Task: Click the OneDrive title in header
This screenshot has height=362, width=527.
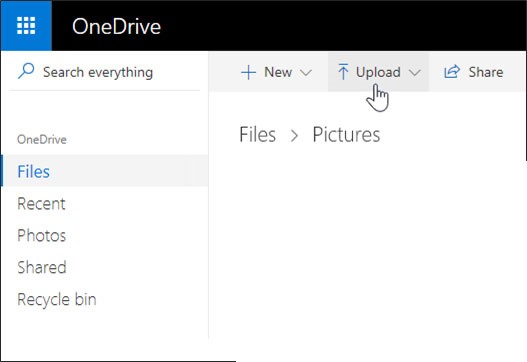Action: [116, 27]
